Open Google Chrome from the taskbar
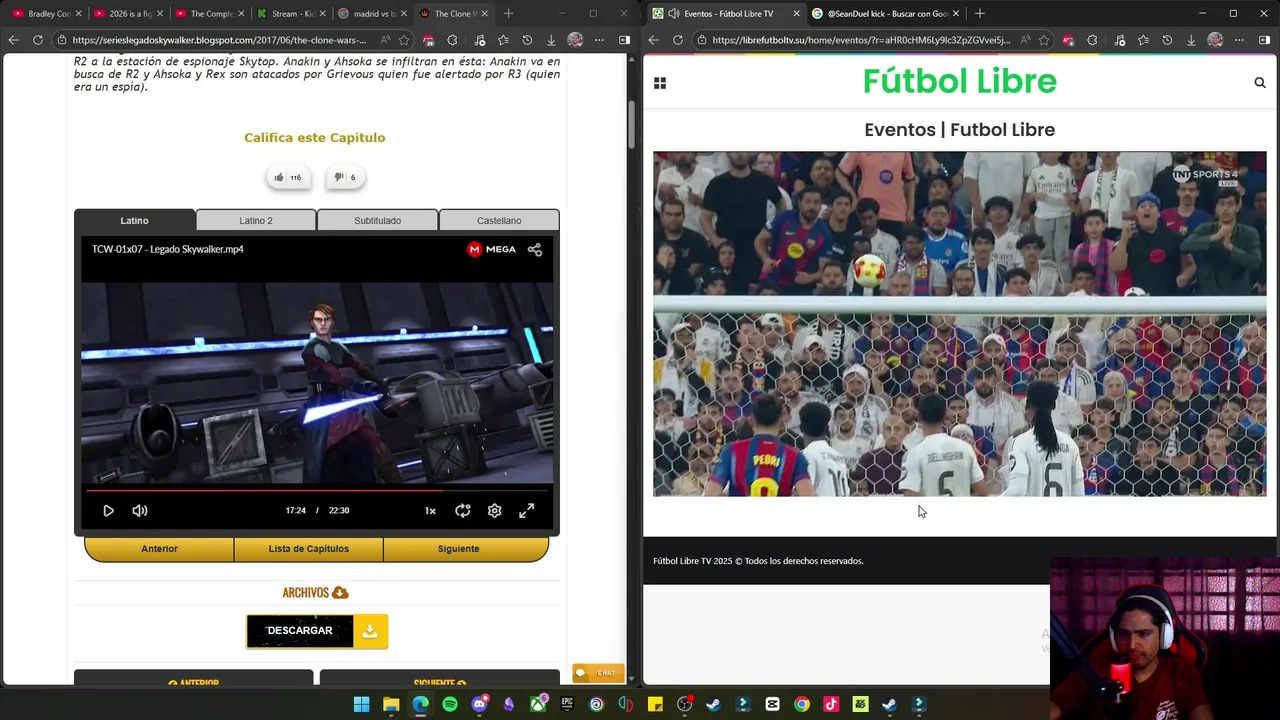Image resolution: width=1280 pixels, height=720 pixels. coord(802,704)
